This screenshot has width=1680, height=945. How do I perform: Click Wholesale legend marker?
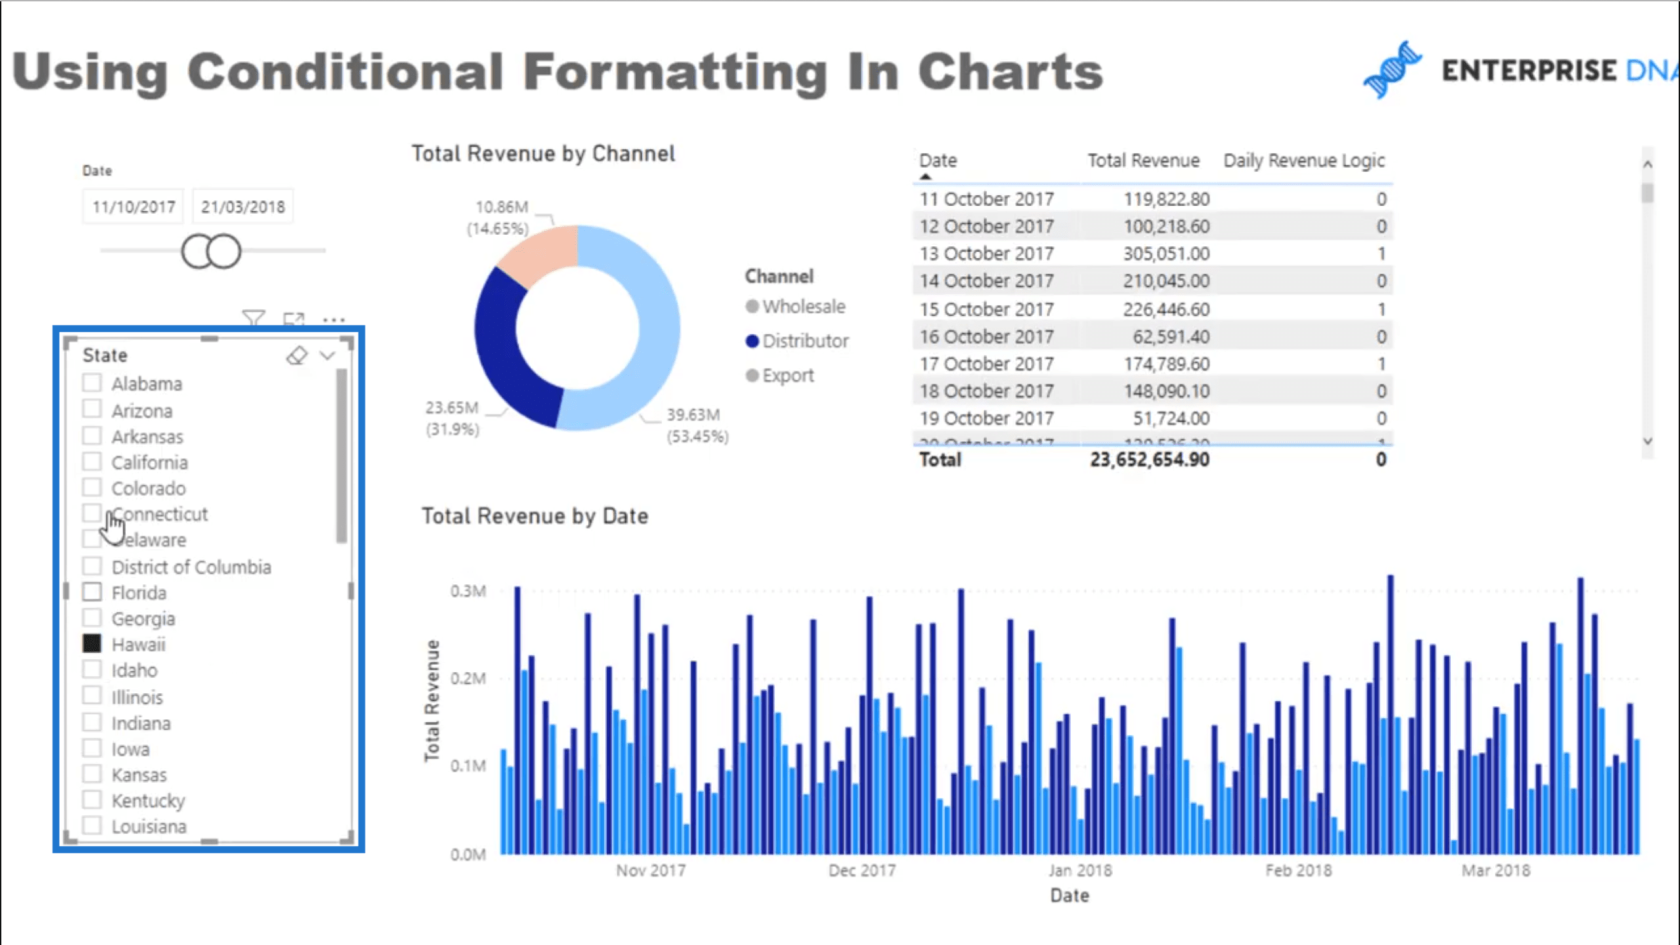point(752,306)
